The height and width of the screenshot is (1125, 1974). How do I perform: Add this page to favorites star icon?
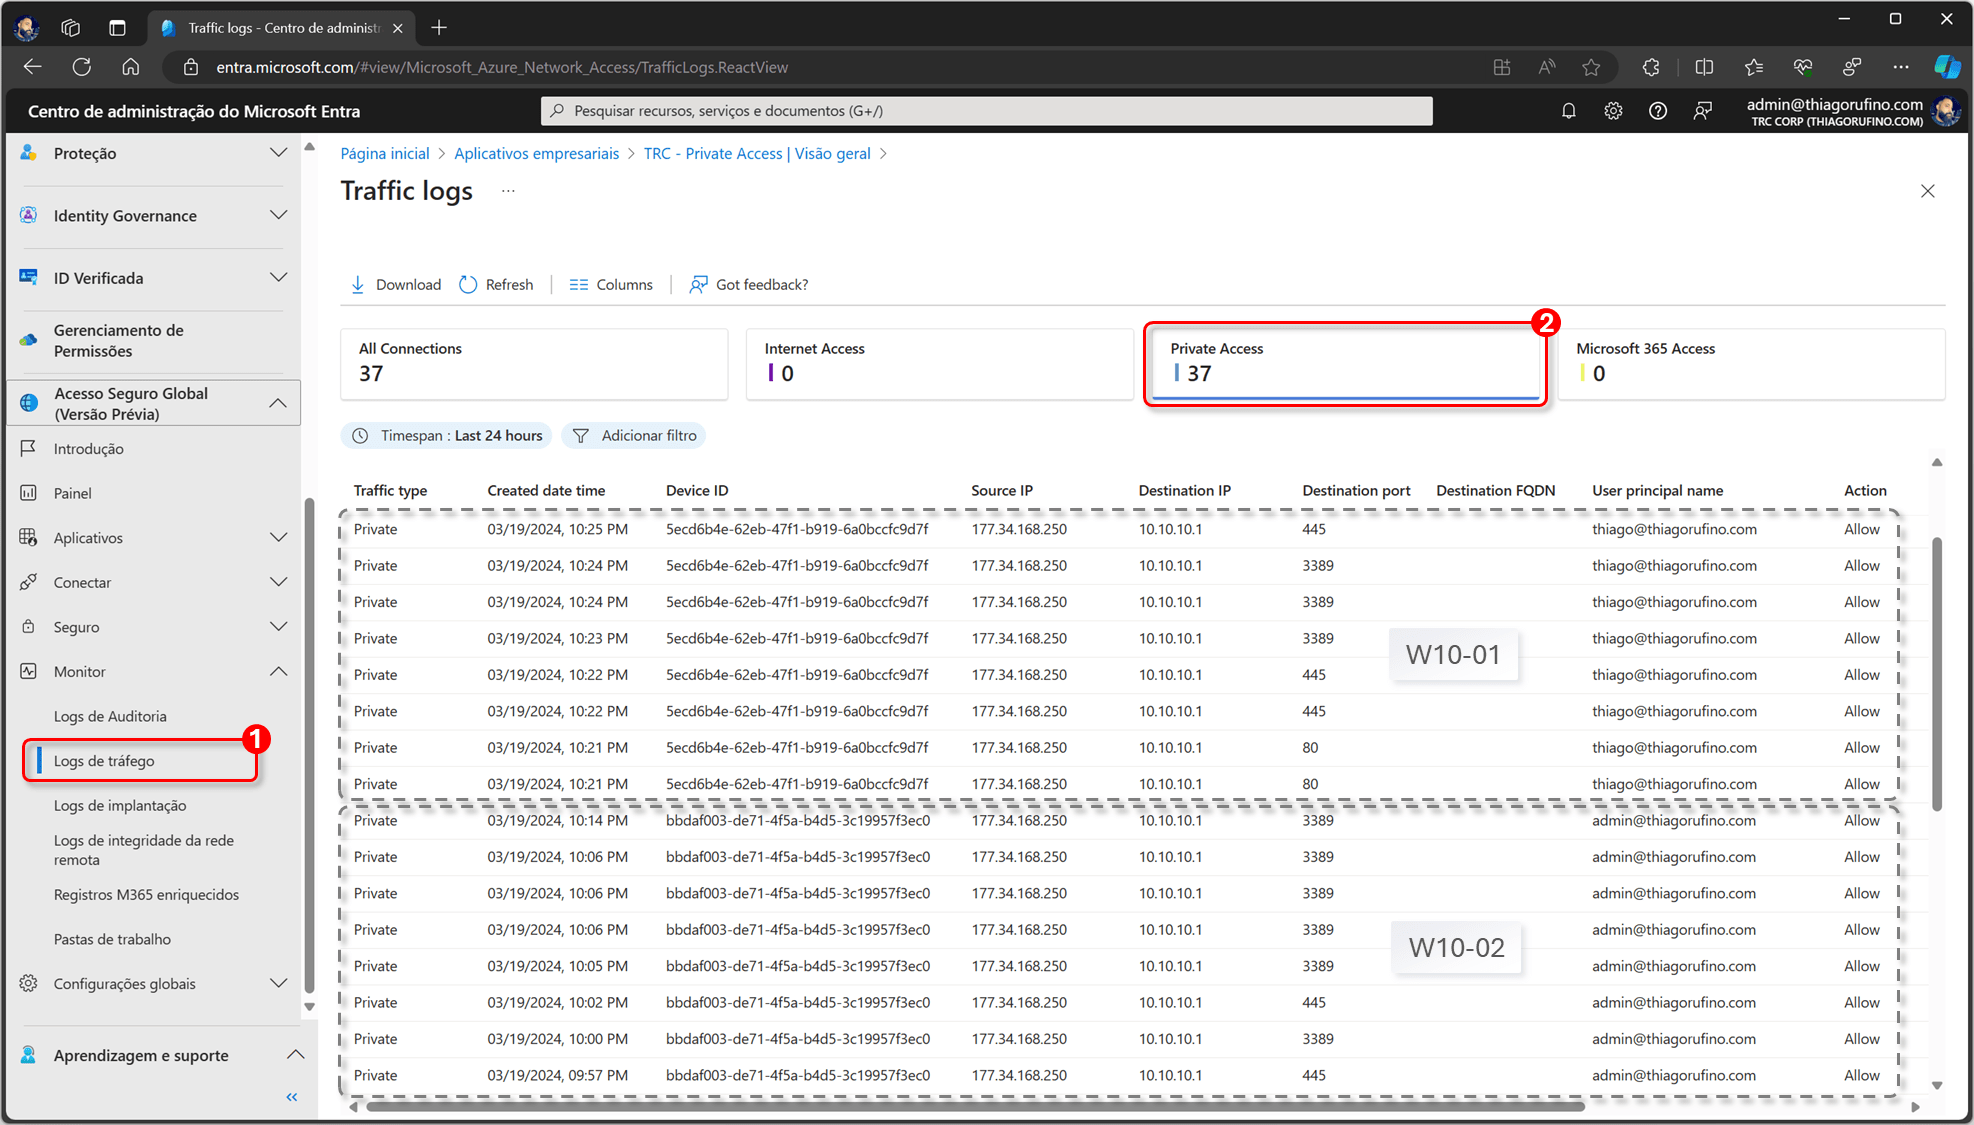(1591, 67)
